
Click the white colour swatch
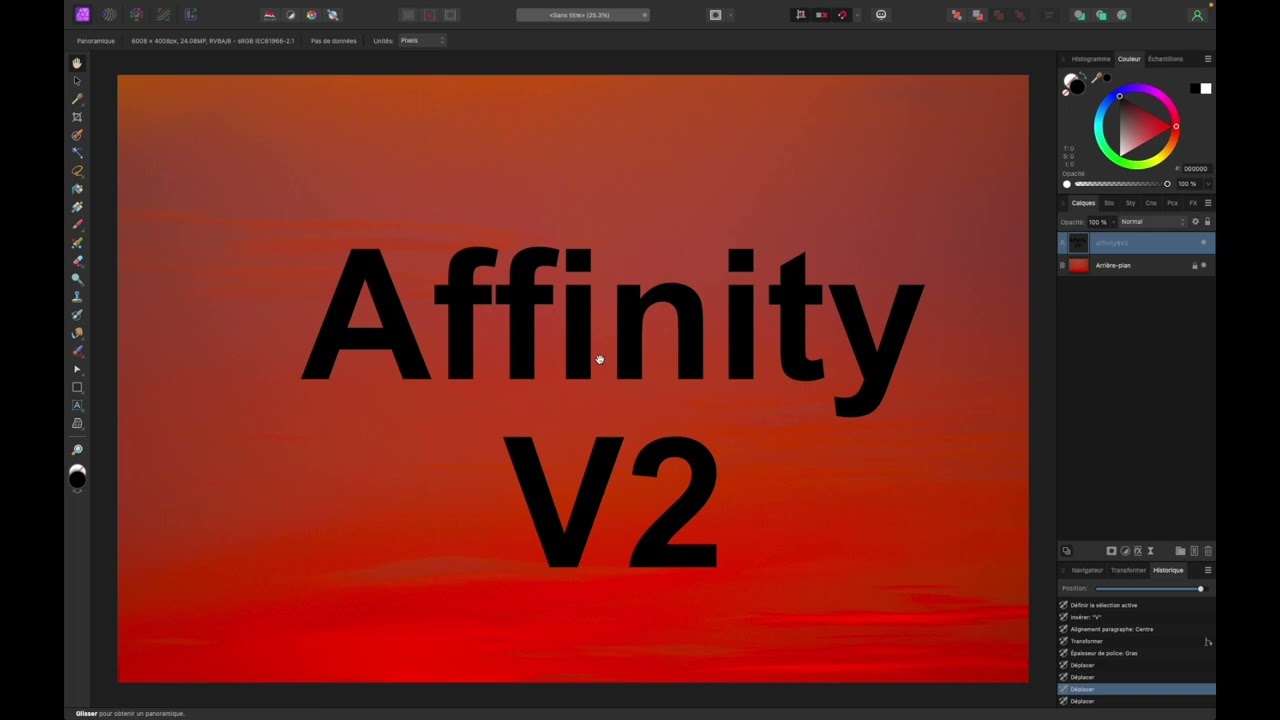1206,88
